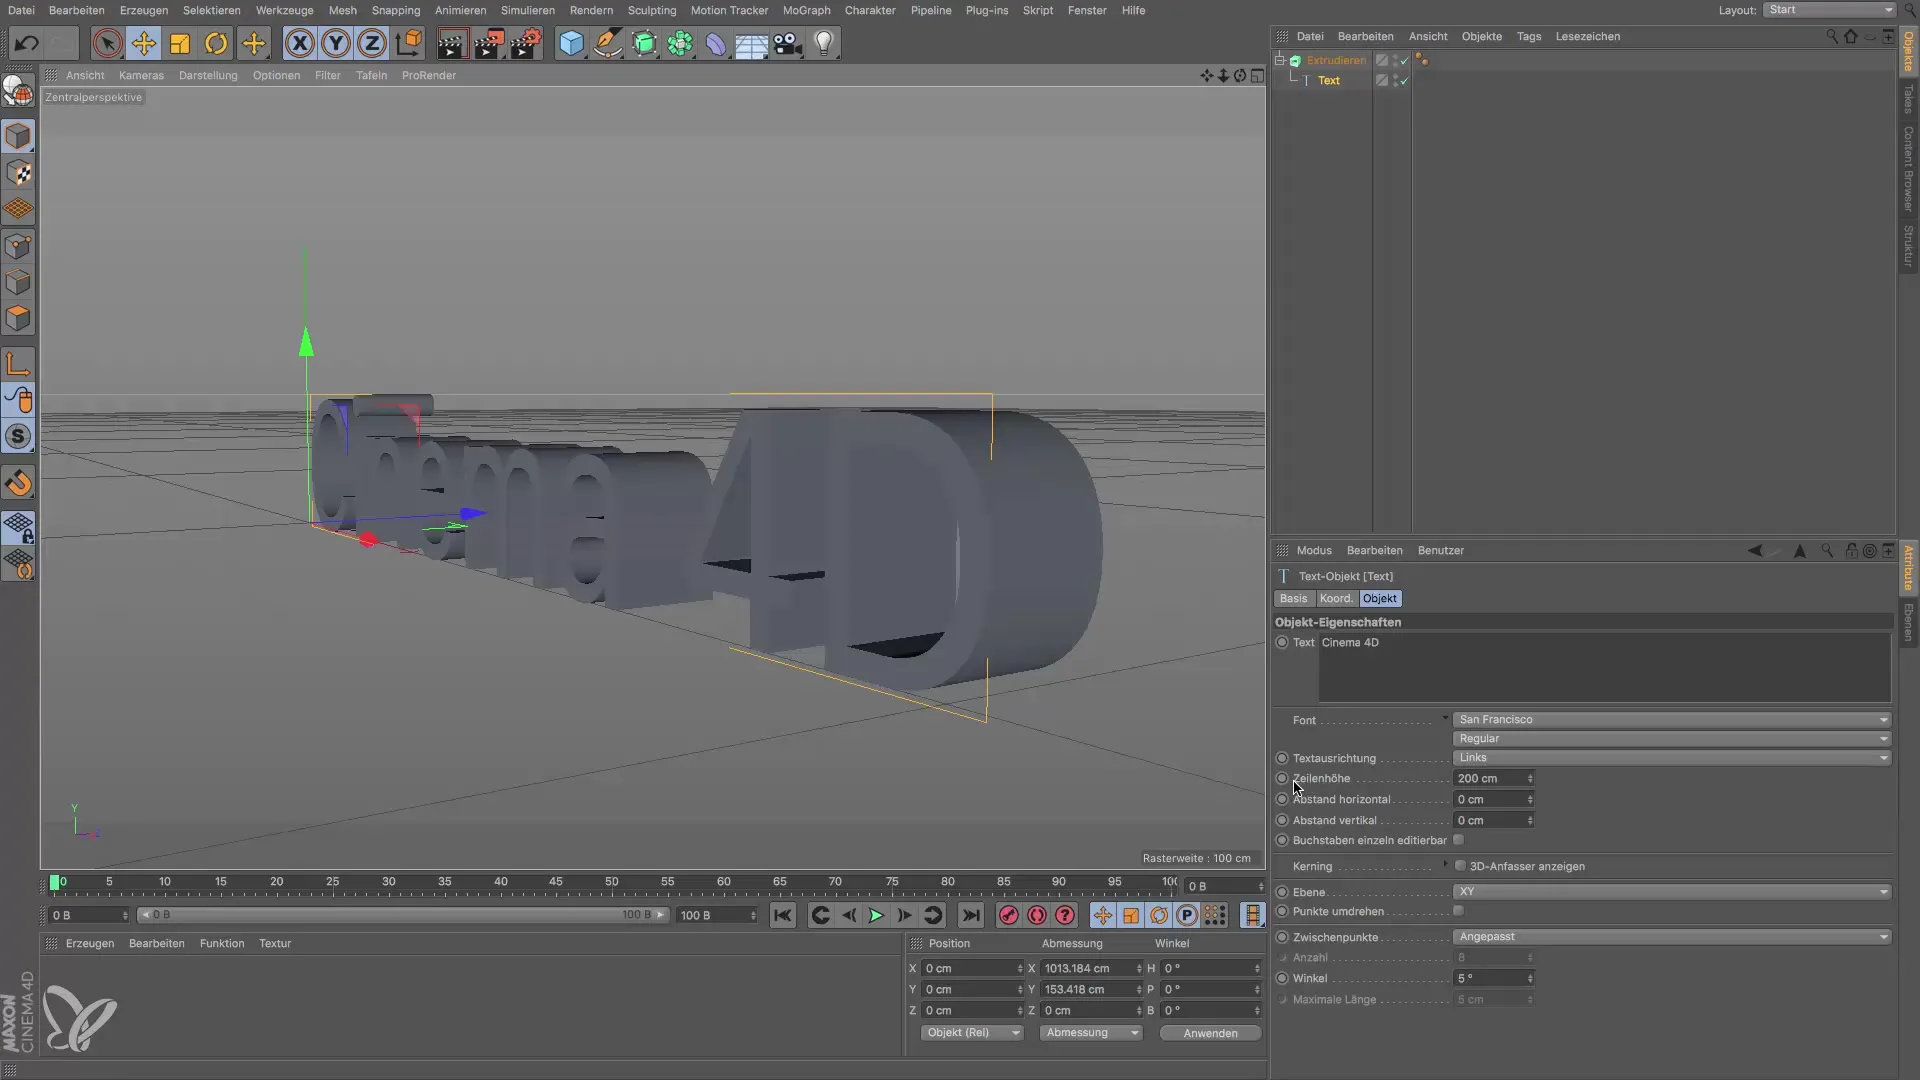This screenshot has height=1080, width=1920.
Task: Open the Font family dropdown San Francisco
Action: coord(1671,720)
